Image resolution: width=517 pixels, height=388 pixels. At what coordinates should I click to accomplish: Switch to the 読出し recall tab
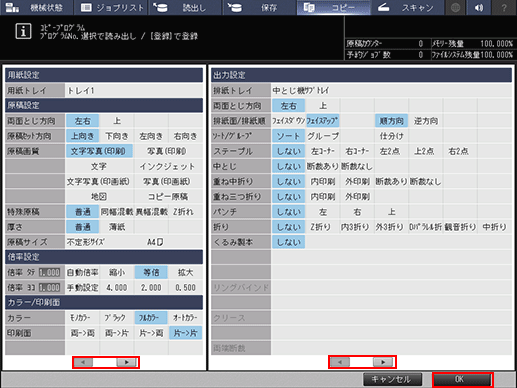click(185, 7)
